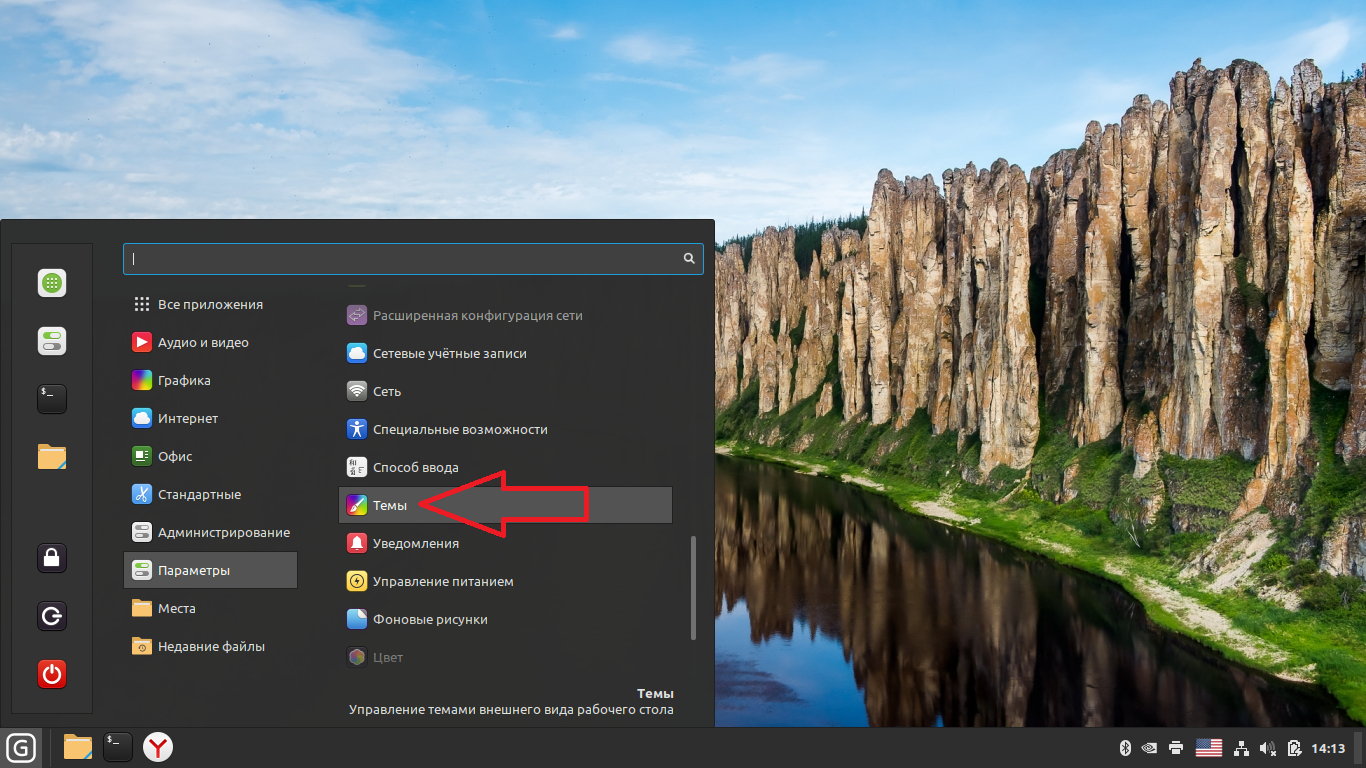Click the US flag keyboard layout indicator

coord(1209,747)
